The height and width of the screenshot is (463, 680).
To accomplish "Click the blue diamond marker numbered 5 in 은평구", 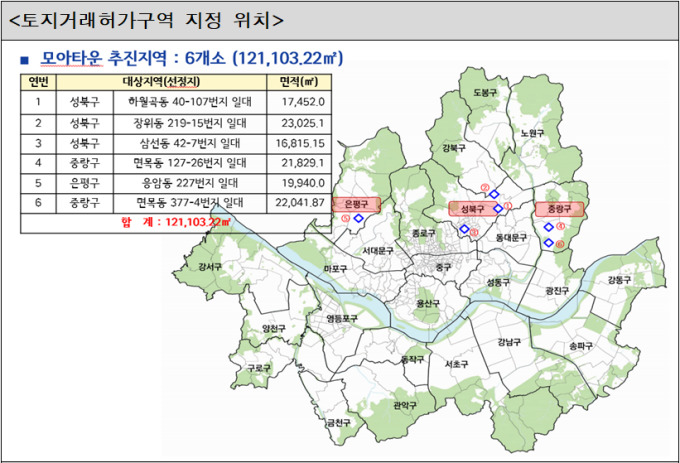I will pos(358,216).
